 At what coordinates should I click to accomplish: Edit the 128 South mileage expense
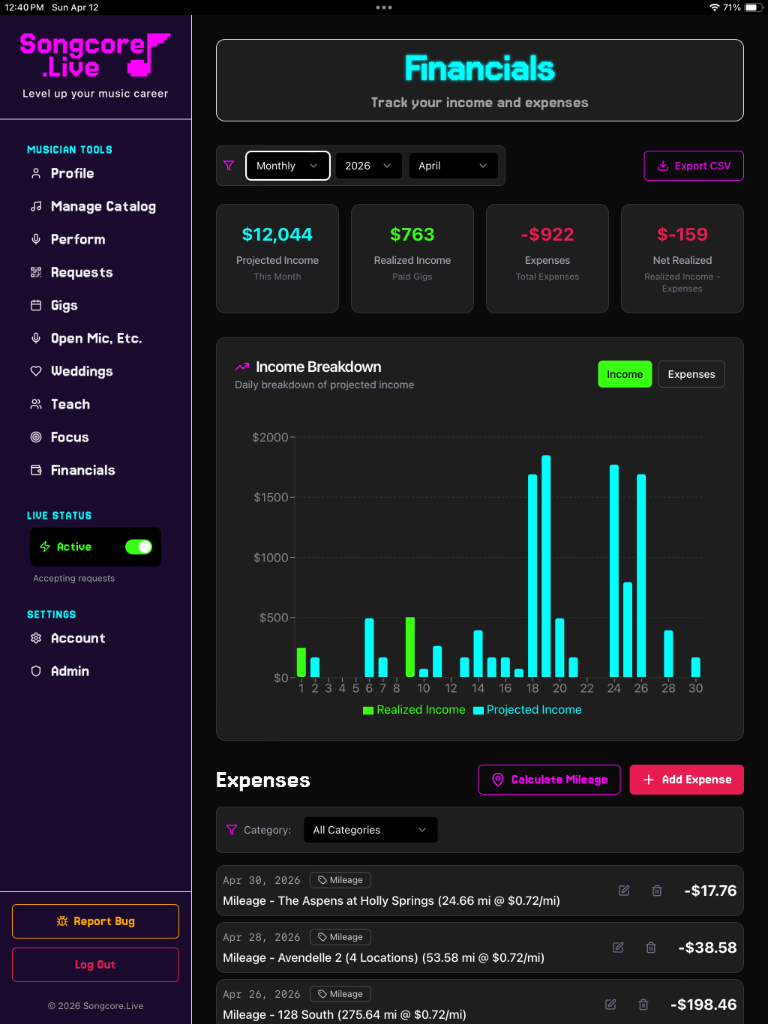coord(611,1004)
